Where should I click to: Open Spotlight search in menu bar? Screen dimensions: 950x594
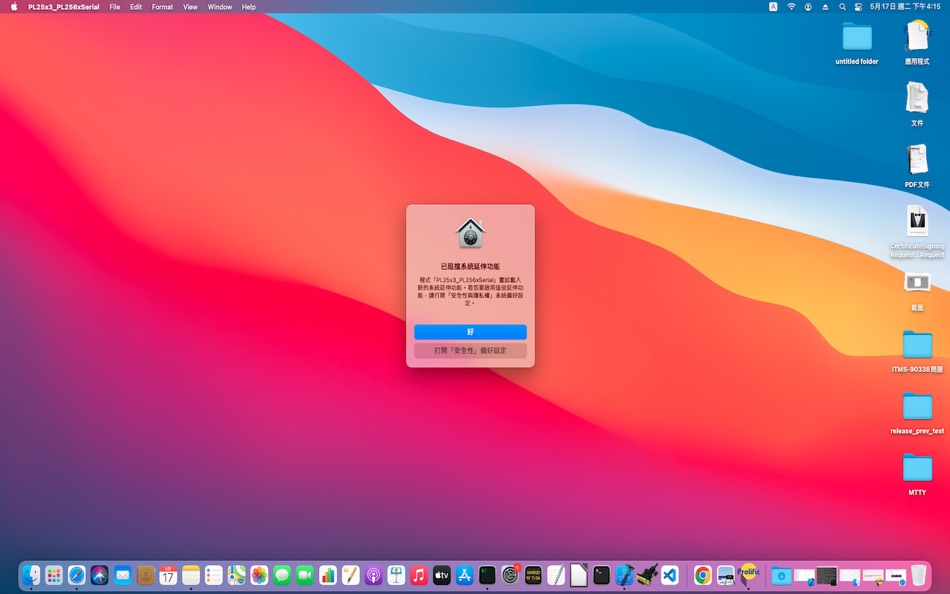pyautogui.click(x=842, y=7)
